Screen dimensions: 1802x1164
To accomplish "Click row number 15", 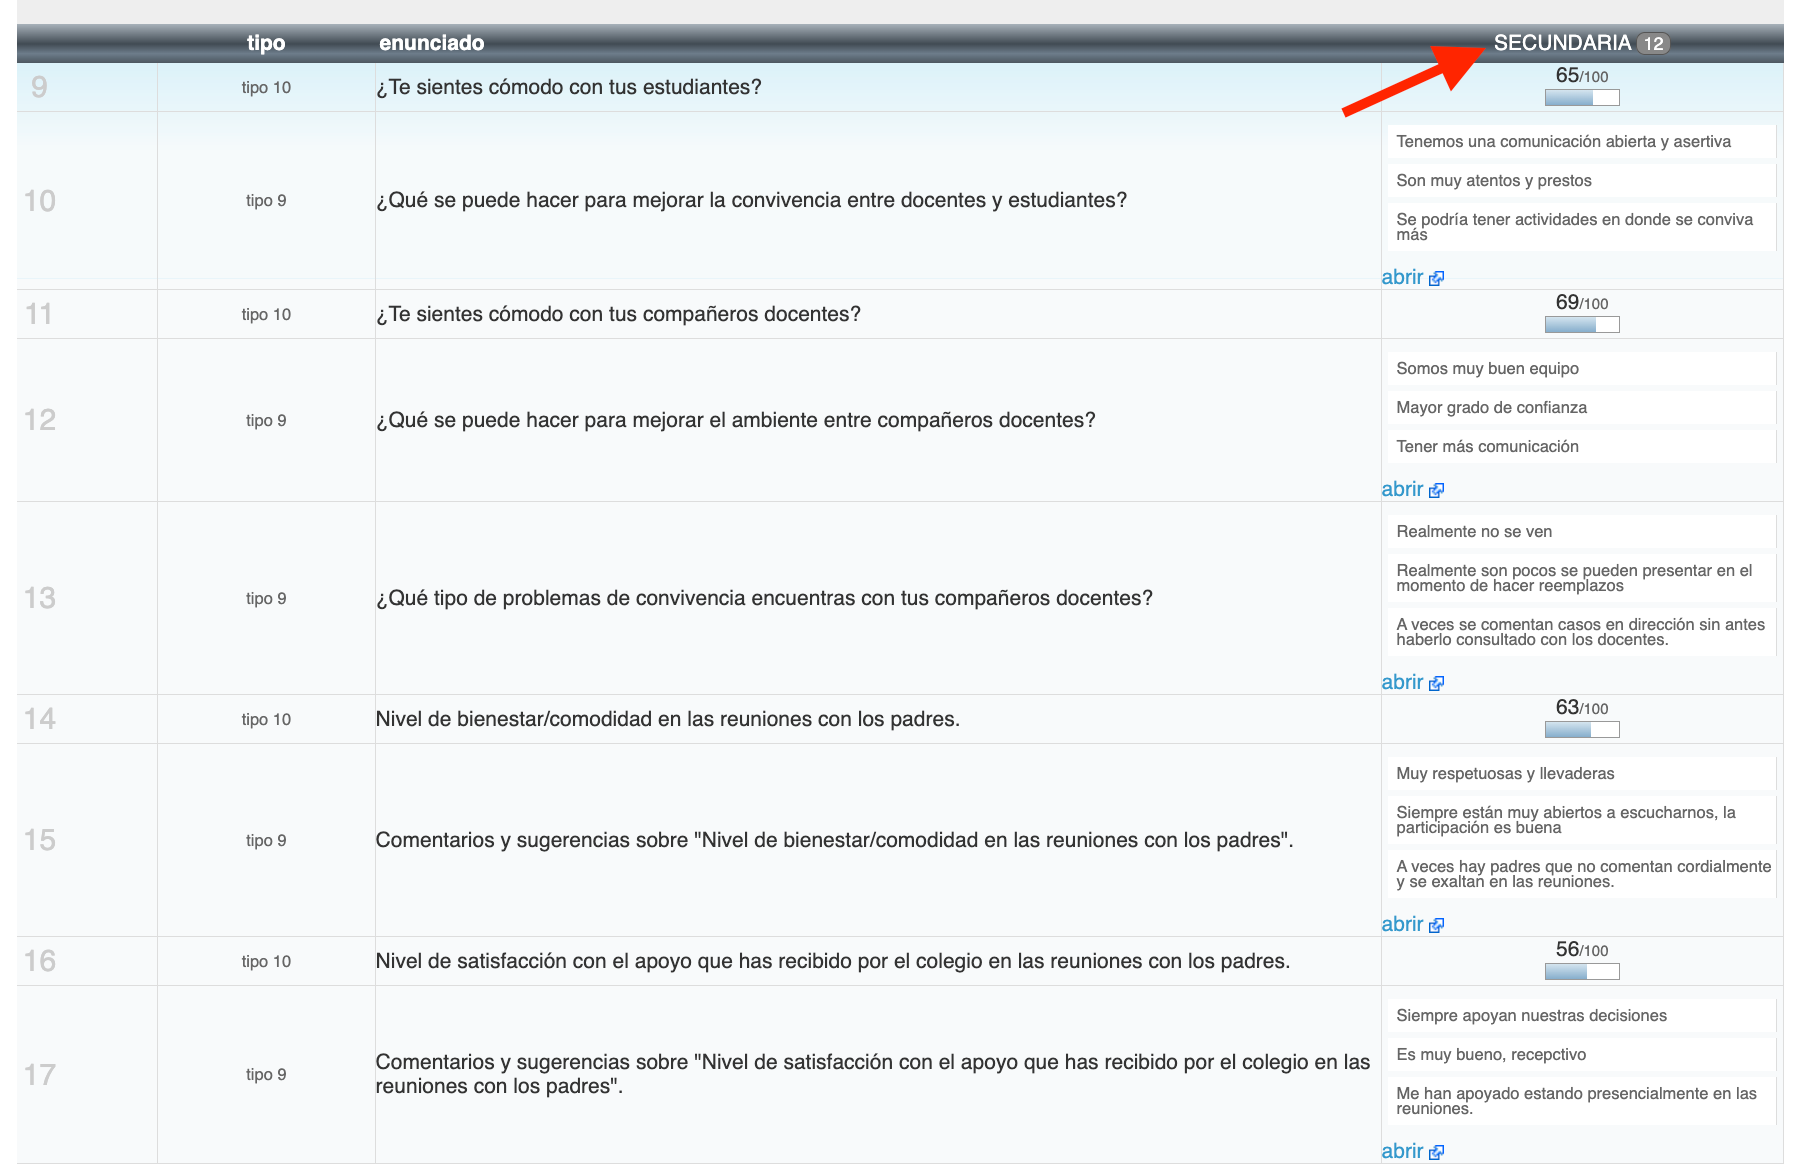I will 40,840.
